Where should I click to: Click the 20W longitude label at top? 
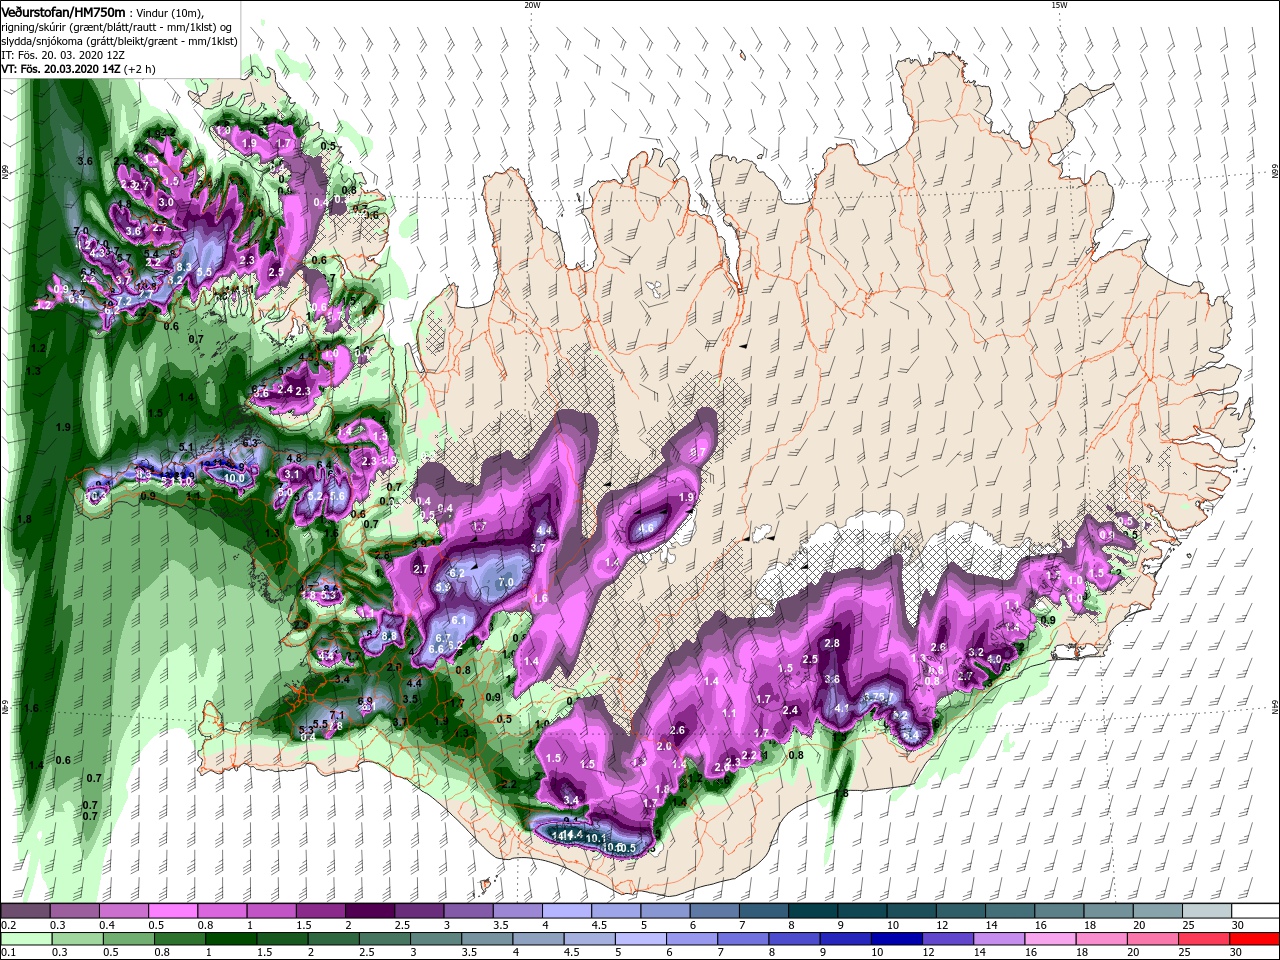pyautogui.click(x=531, y=5)
